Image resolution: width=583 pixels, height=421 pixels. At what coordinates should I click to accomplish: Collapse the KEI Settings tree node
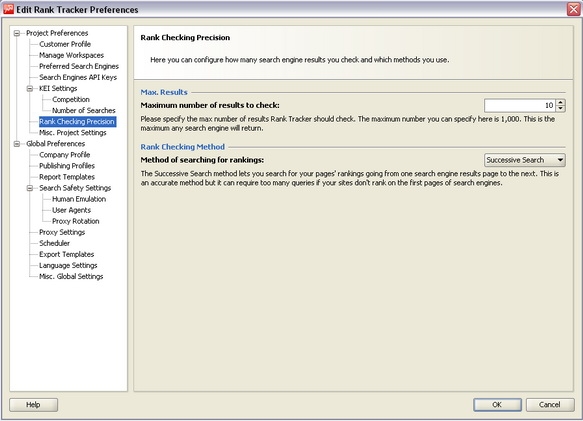point(30,89)
